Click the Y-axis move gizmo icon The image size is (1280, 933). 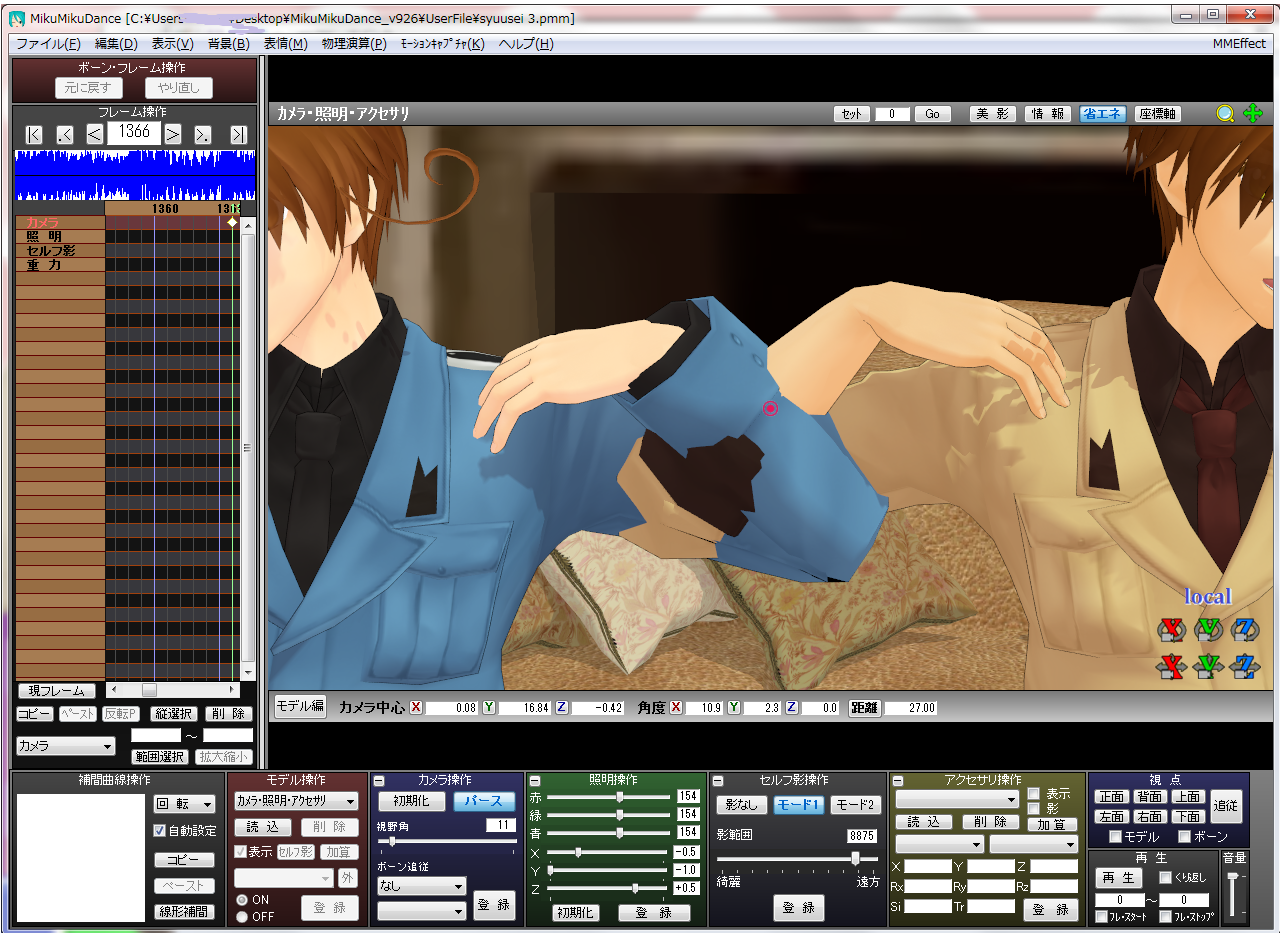[x=1208, y=666]
